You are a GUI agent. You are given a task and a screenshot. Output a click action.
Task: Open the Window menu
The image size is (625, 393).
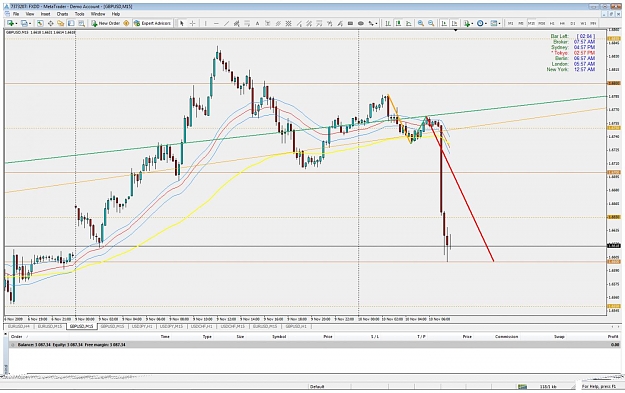(x=98, y=14)
